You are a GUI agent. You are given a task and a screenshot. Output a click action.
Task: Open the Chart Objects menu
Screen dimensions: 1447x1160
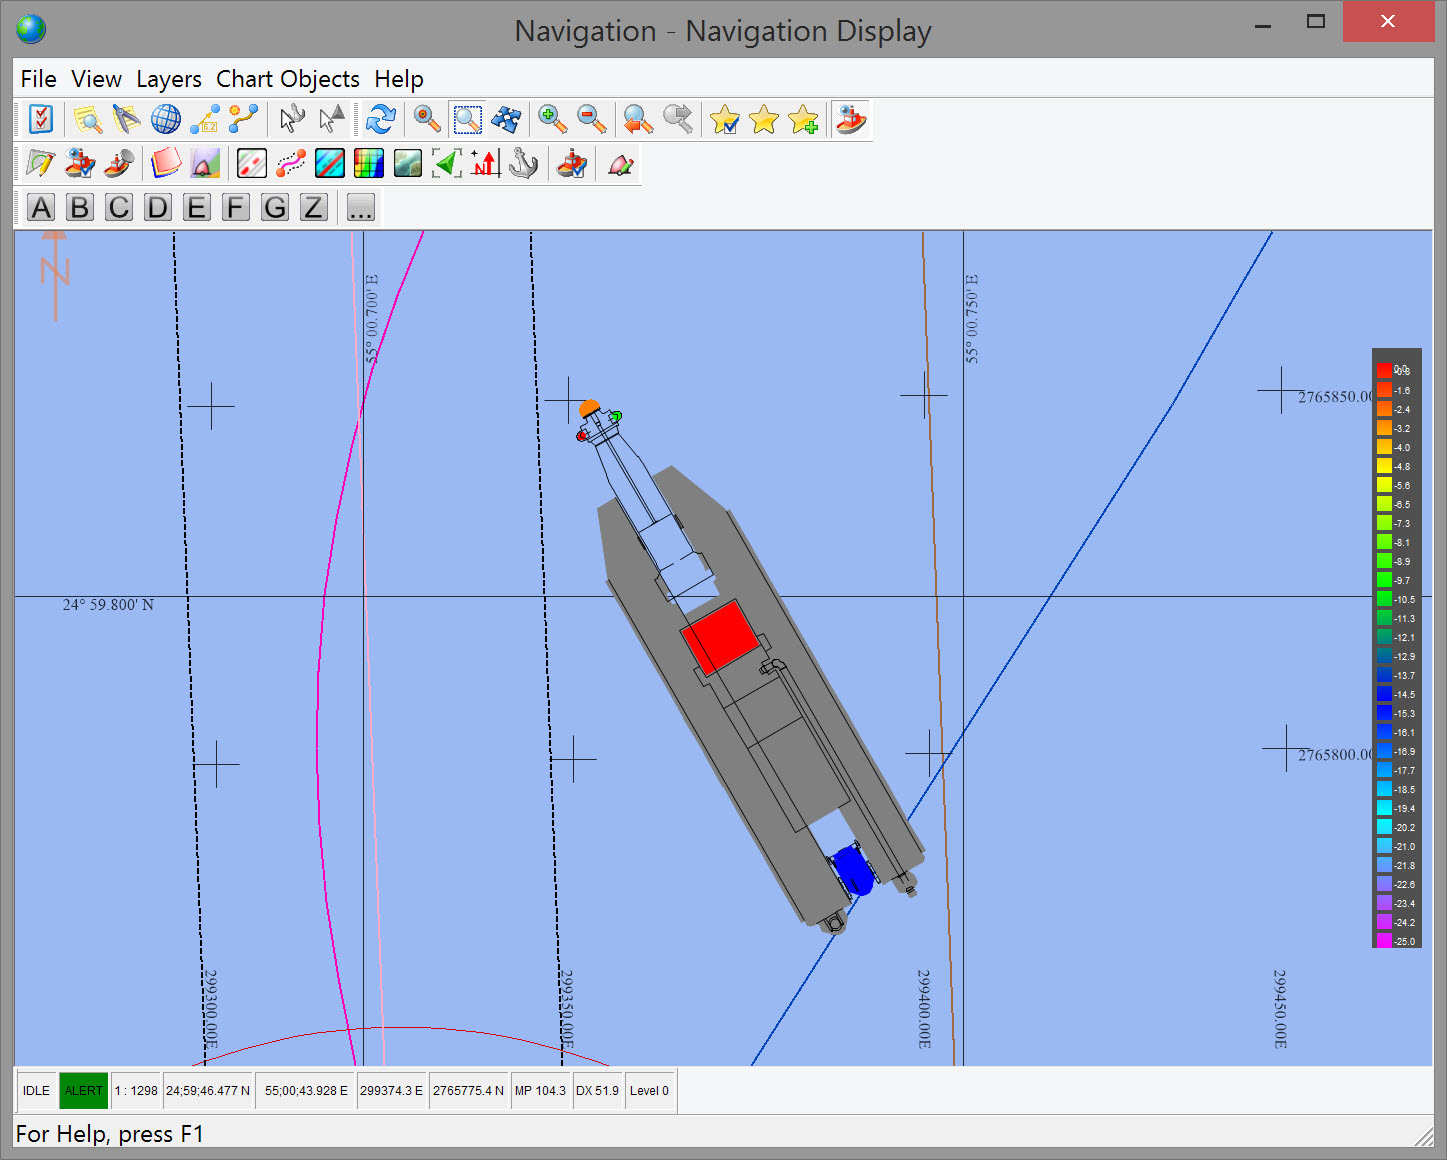click(x=288, y=79)
